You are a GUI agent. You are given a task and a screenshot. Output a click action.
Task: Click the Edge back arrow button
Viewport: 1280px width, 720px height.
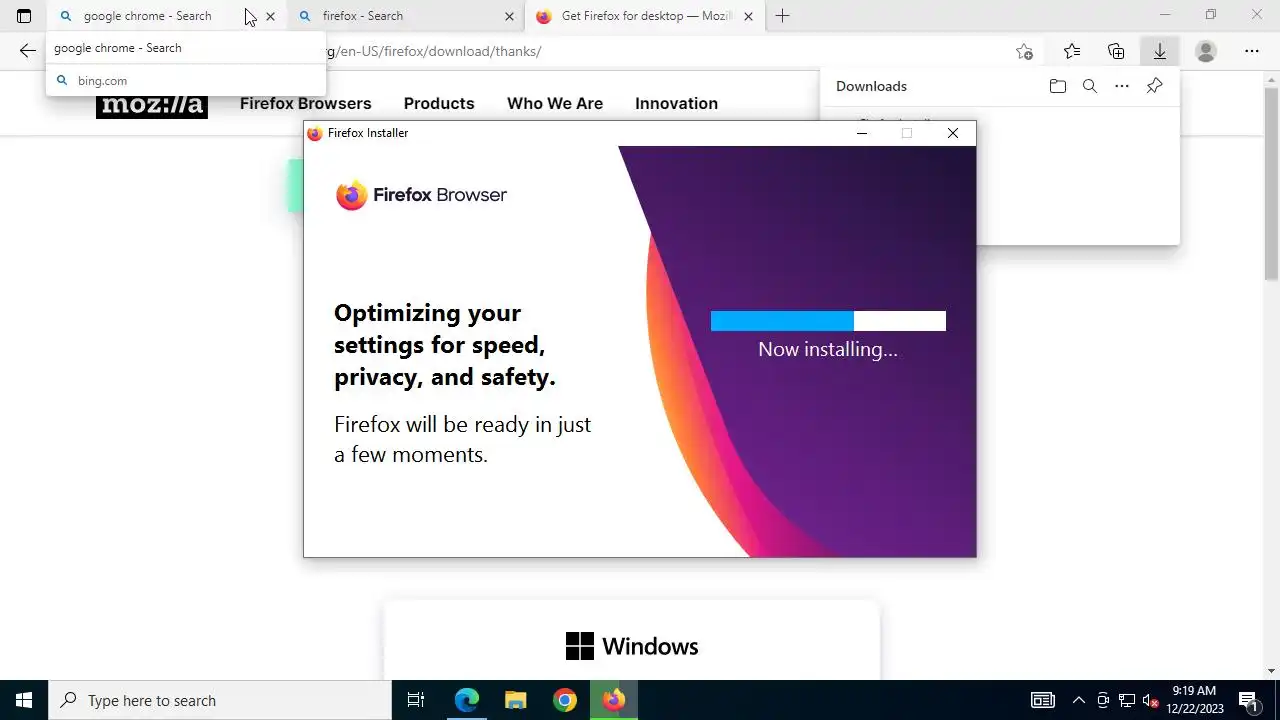click(x=27, y=51)
